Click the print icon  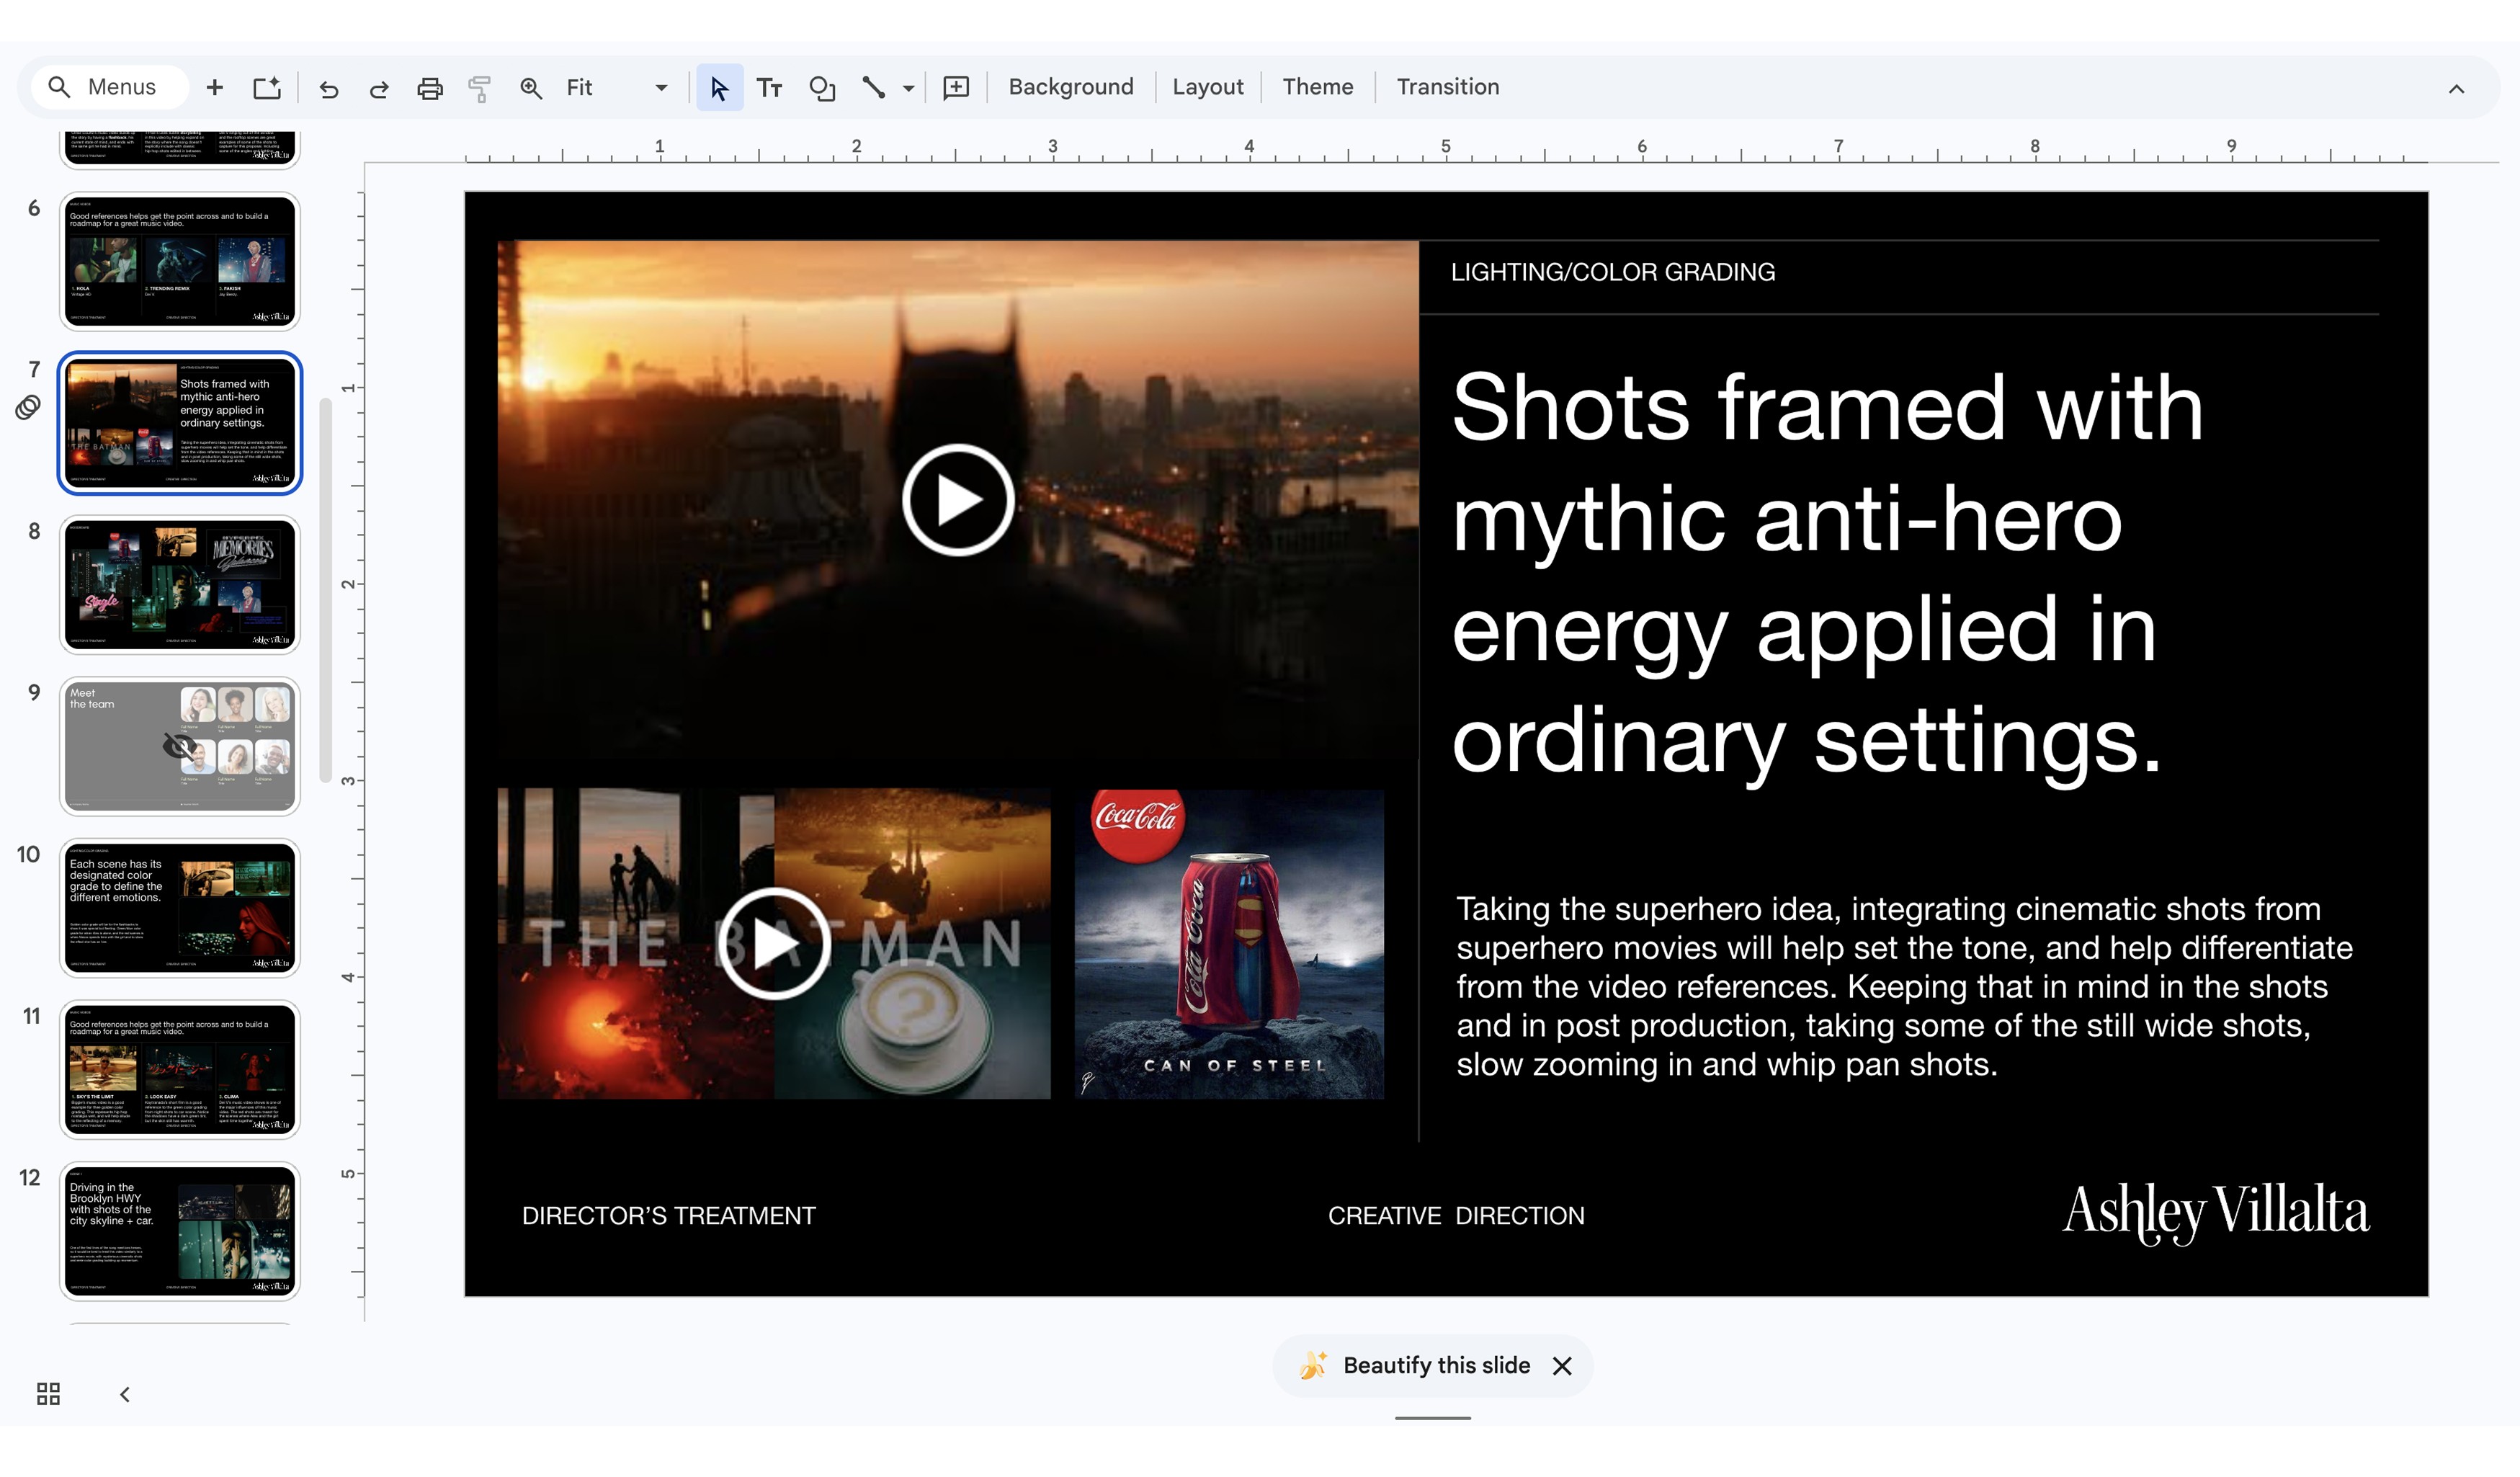(429, 88)
